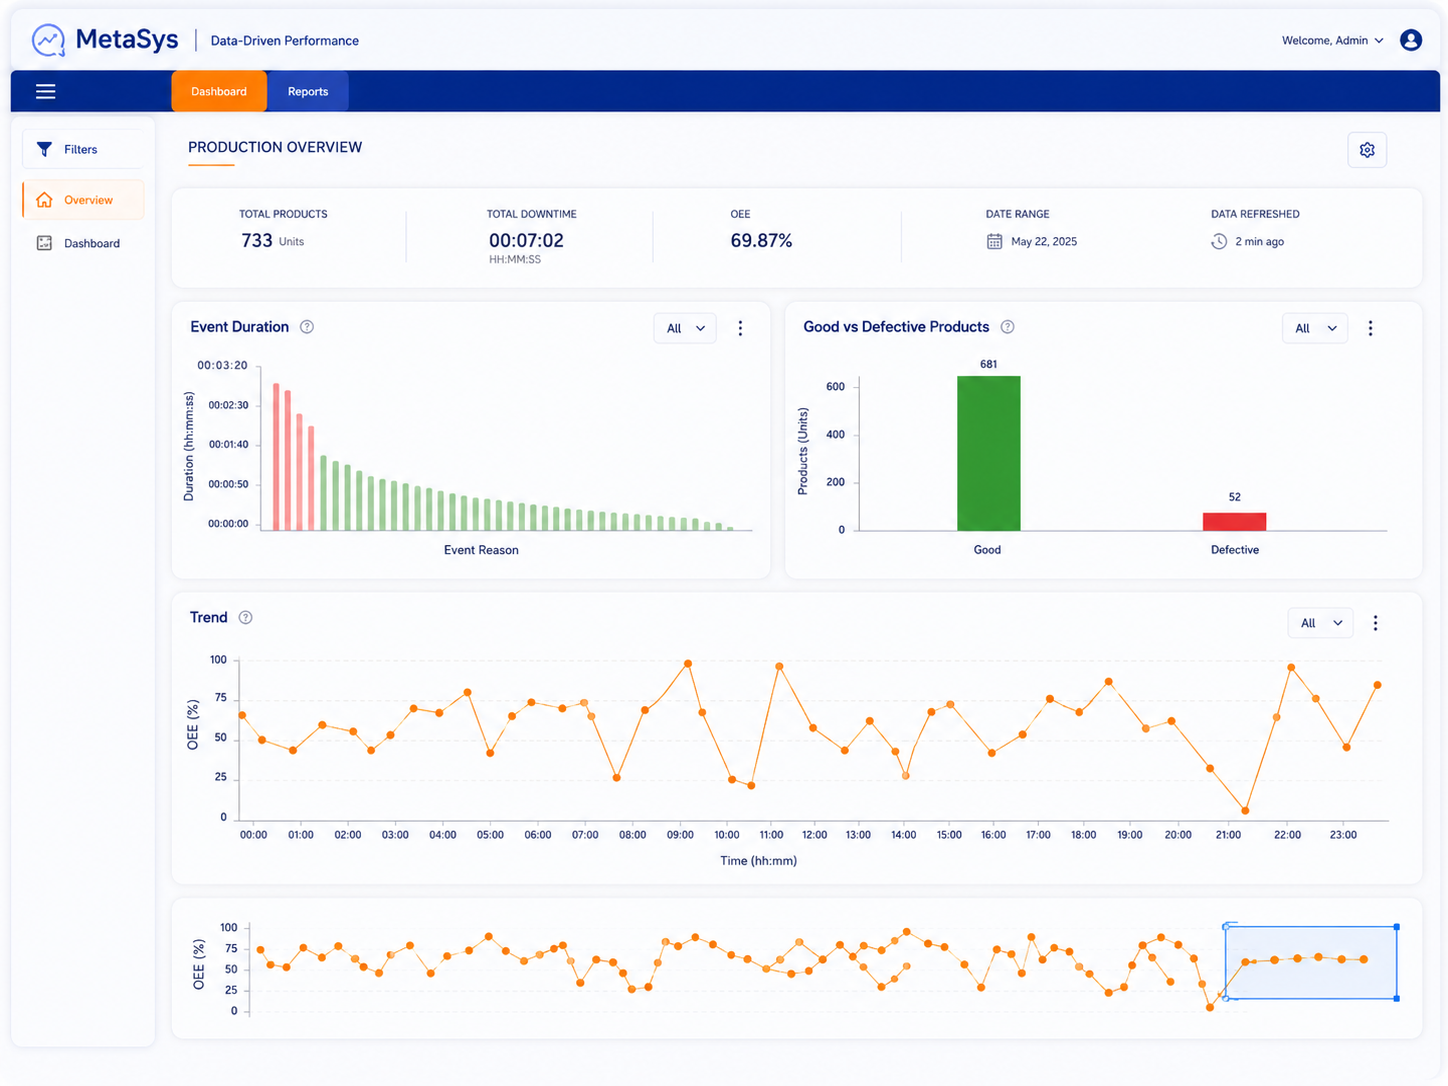Screen dimensions: 1448x1086
Task: Click the MetaSys logo
Action: click(104, 40)
